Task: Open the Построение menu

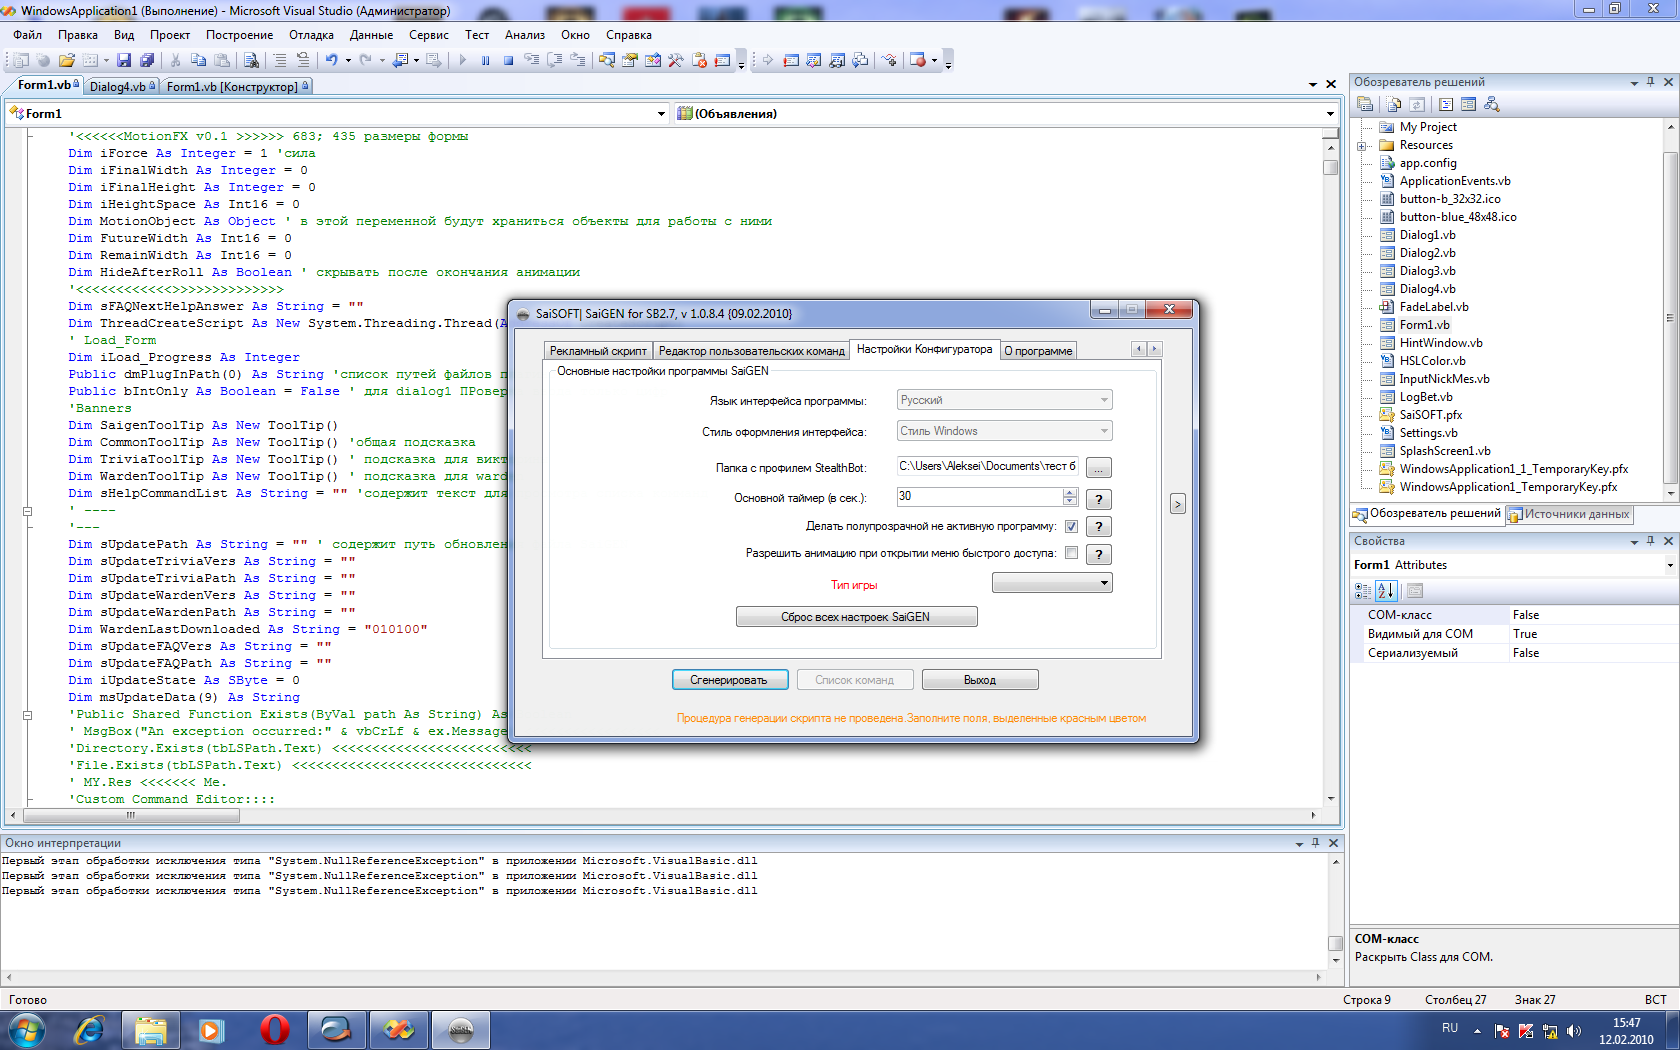Action: (x=239, y=35)
